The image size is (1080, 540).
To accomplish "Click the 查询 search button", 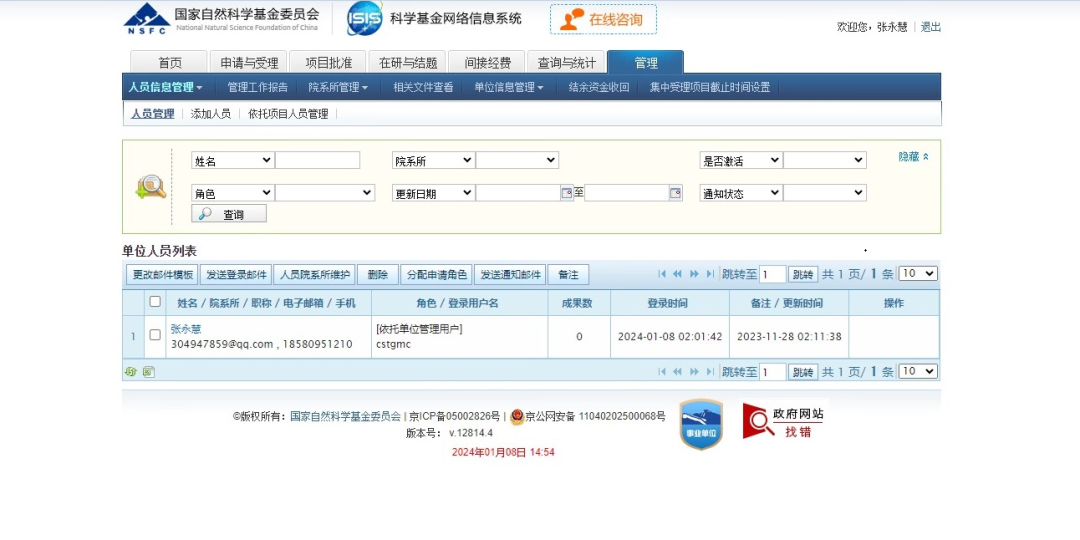I will (229, 214).
